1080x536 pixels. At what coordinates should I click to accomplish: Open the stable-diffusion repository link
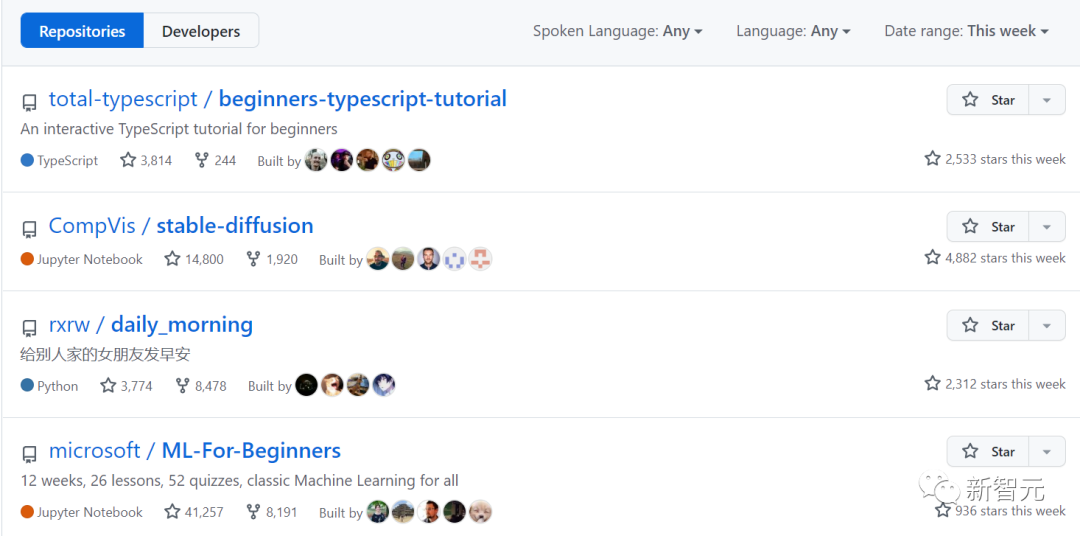[x=235, y=226]
